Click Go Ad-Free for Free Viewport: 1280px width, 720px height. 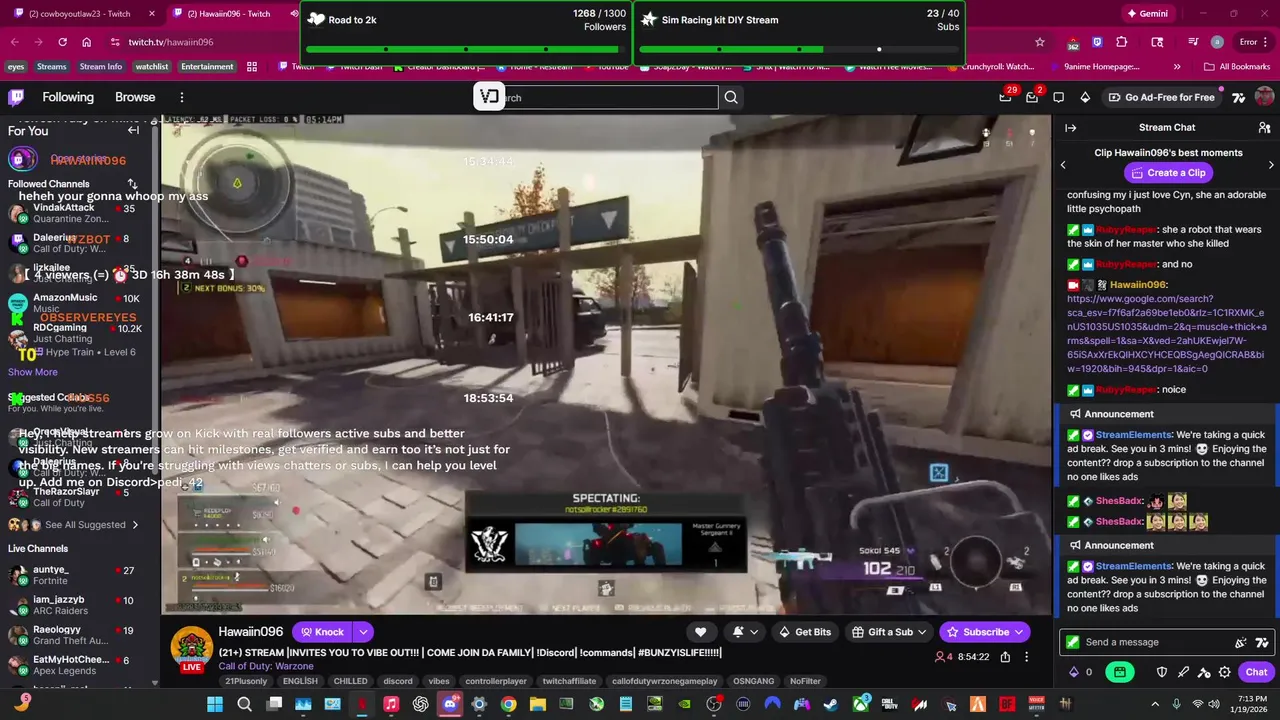tap(1161, 97)
